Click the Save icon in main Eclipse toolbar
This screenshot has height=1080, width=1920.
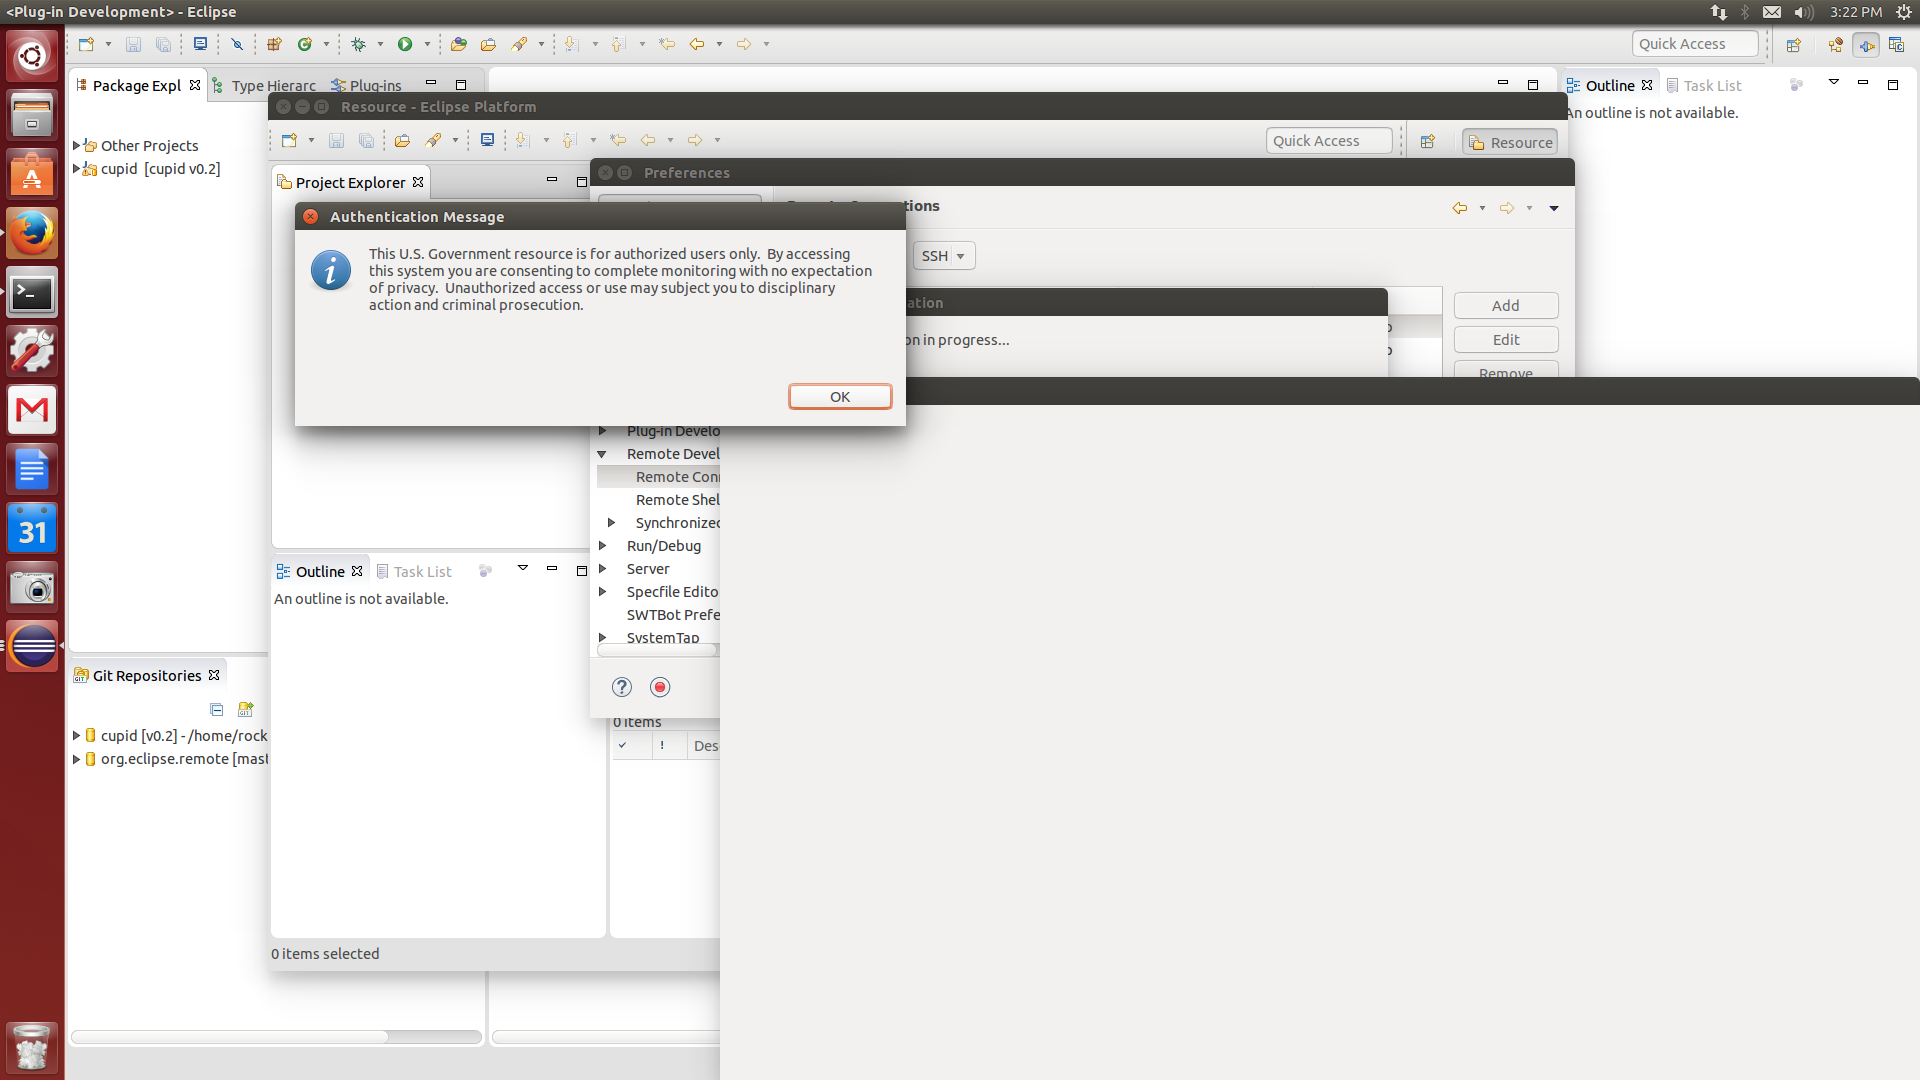133,44
